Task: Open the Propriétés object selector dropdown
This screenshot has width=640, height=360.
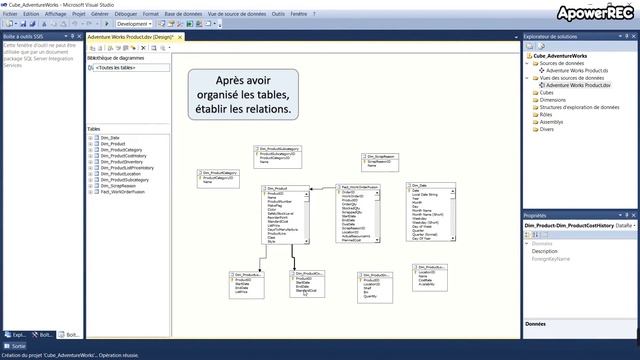Action: (634, 225)
